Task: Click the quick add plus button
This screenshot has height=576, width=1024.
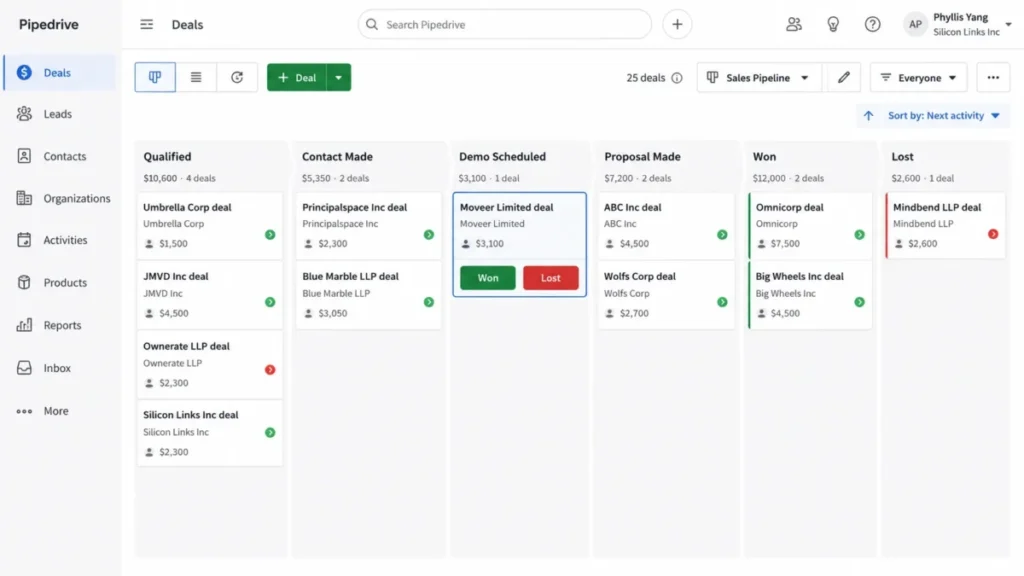Action: (x=677, y=24)
